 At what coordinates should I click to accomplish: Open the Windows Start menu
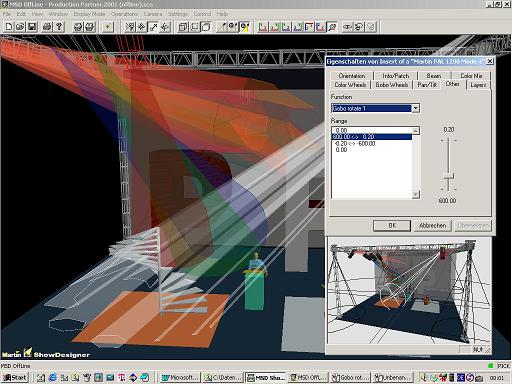click(15, 377)
